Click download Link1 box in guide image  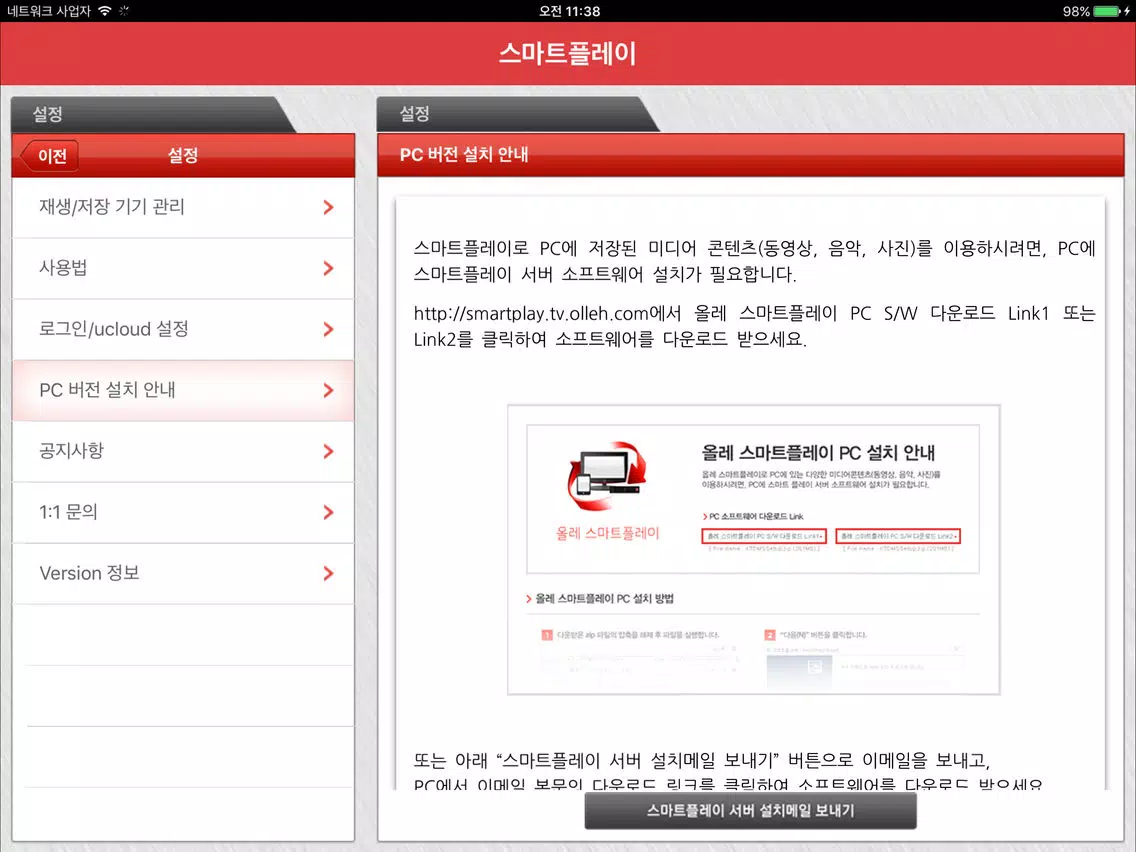point(764,536)
